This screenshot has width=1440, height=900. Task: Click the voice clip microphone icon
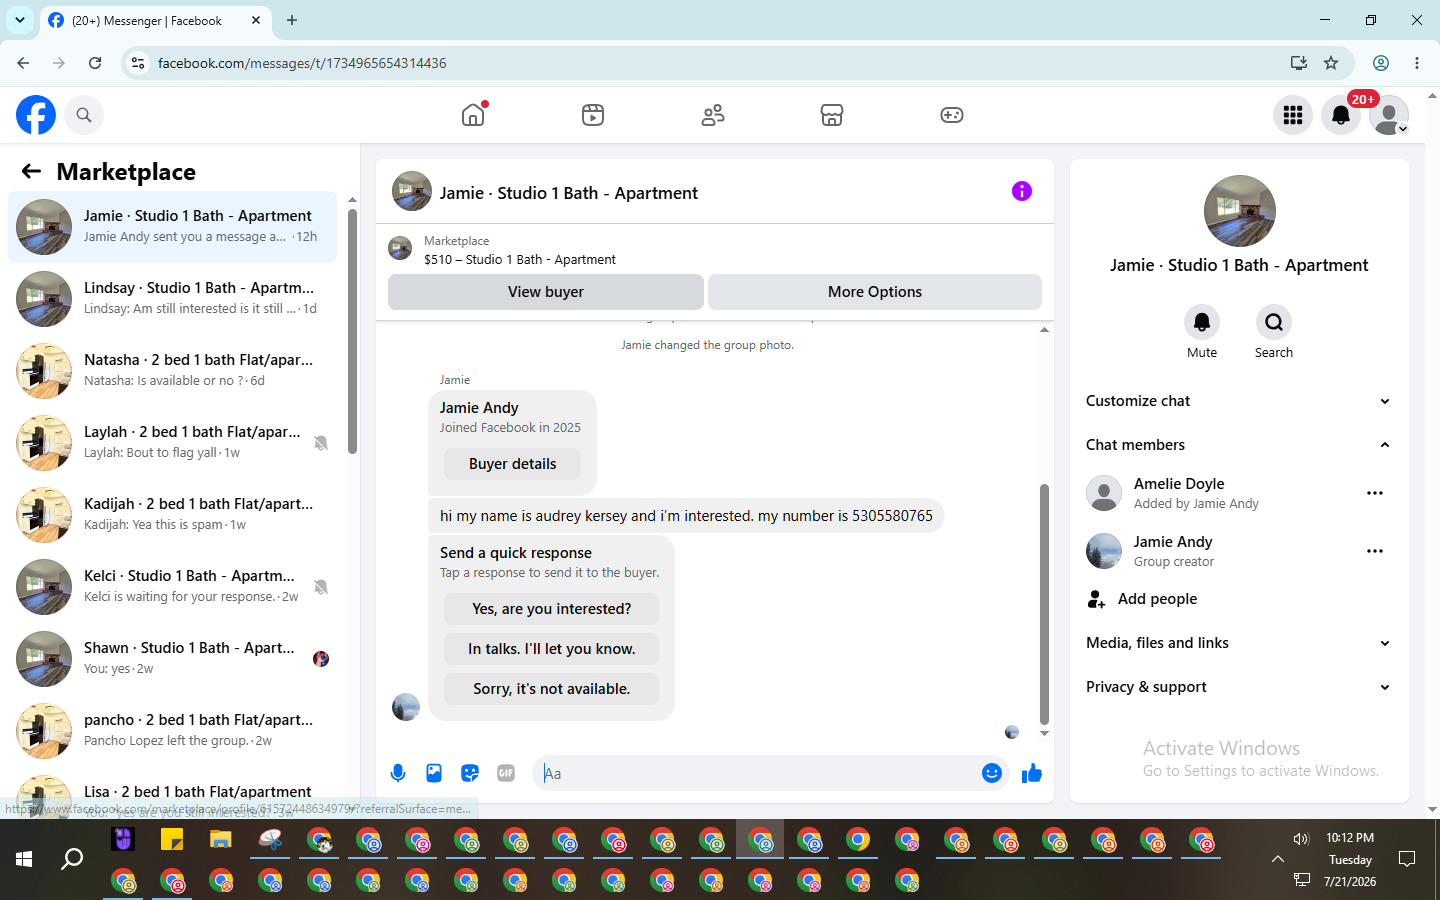pyautogui.click(x=398, y=773)
